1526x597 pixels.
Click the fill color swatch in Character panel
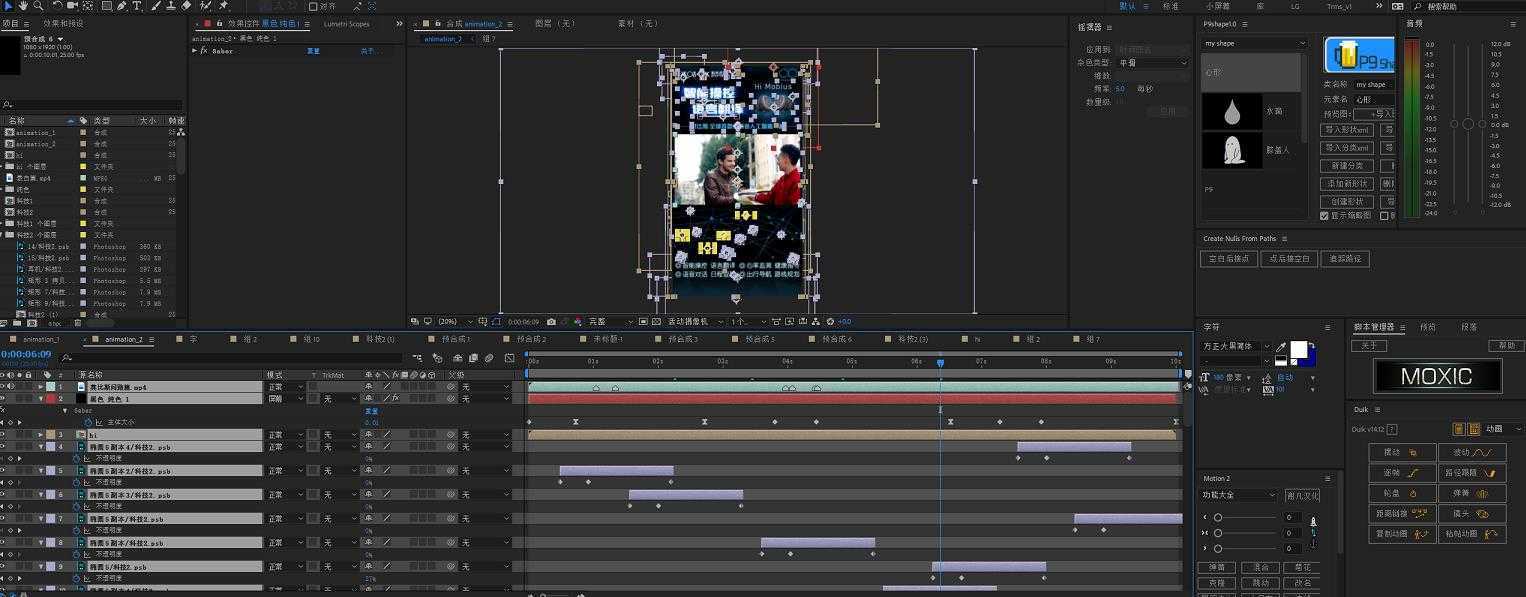1298,349
